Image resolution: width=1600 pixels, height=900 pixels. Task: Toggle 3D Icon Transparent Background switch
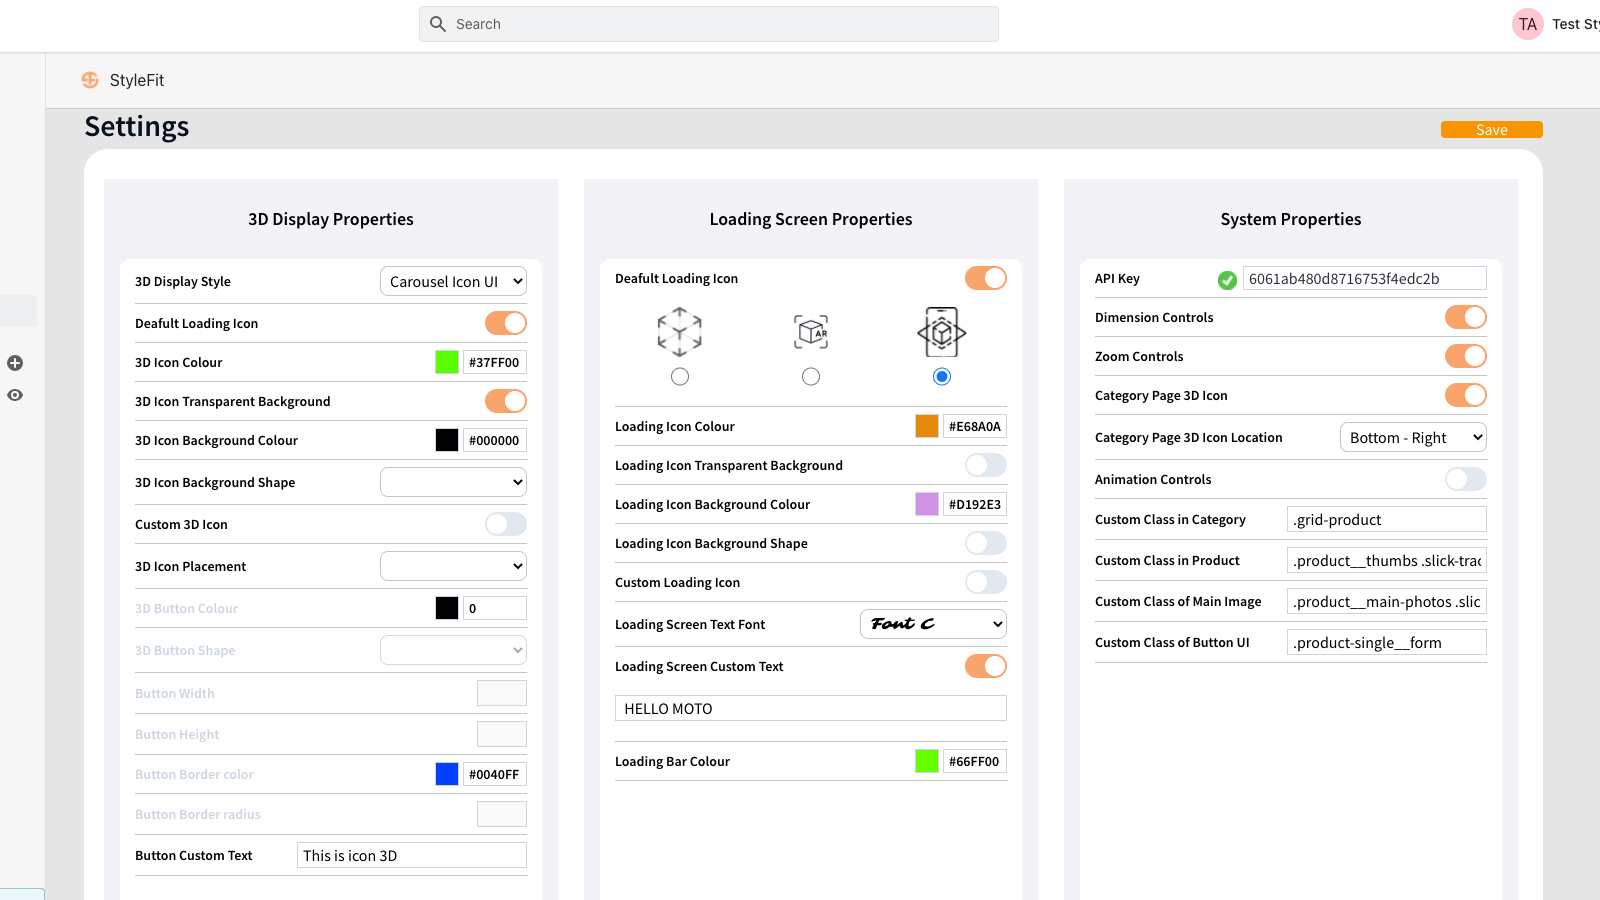point(506,401)
